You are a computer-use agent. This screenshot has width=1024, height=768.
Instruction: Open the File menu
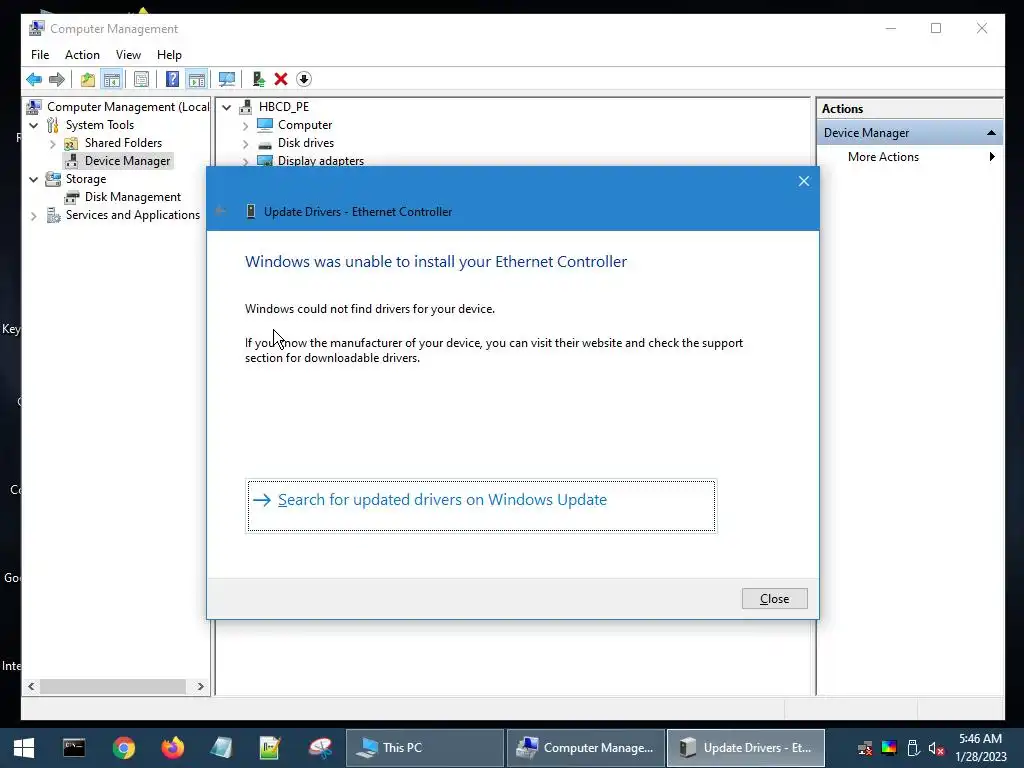point(40,55)
